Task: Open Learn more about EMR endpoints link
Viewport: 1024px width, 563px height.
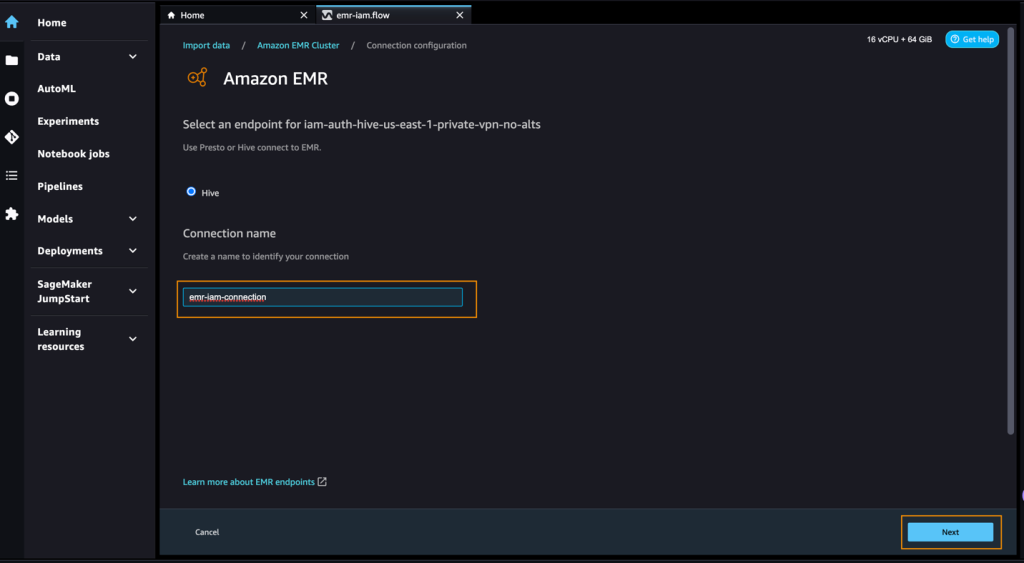Action: coord(249,482)
